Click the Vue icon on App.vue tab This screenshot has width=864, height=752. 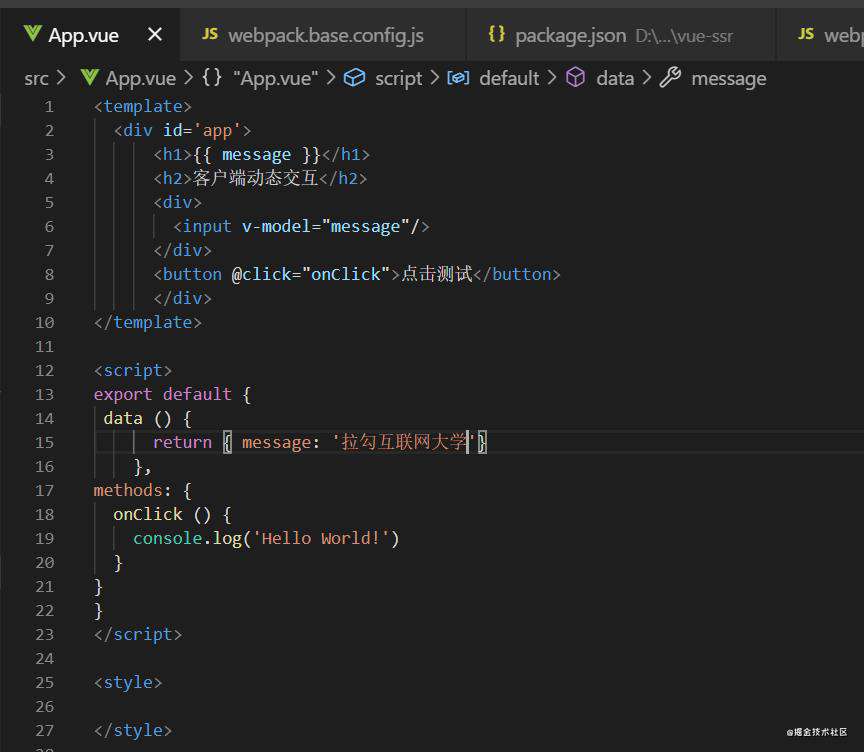(33, 34)
